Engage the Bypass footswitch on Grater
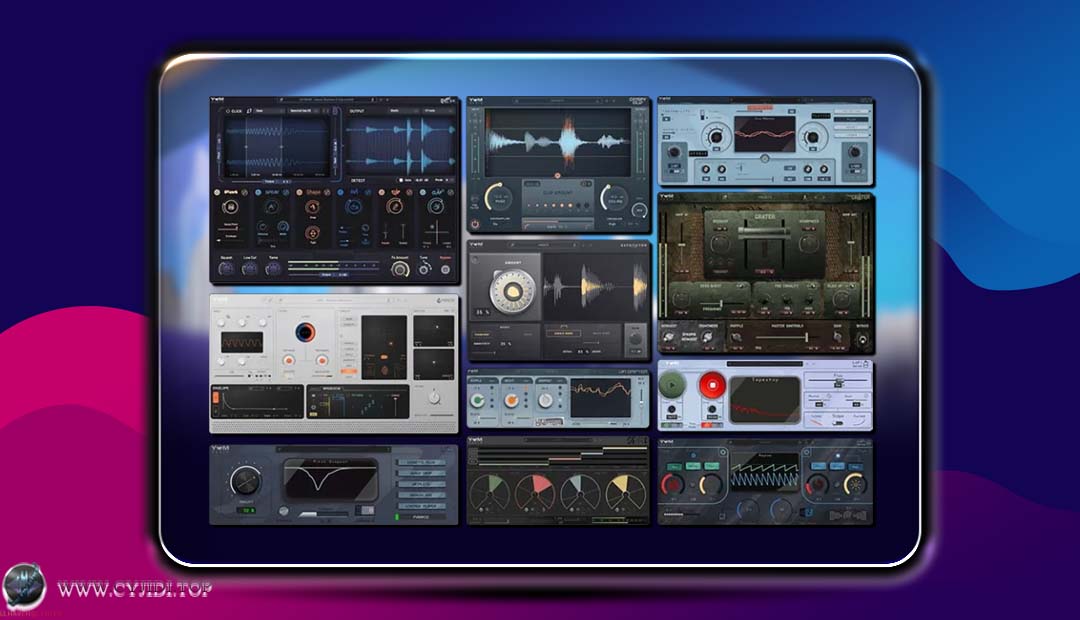 (861, 339)
